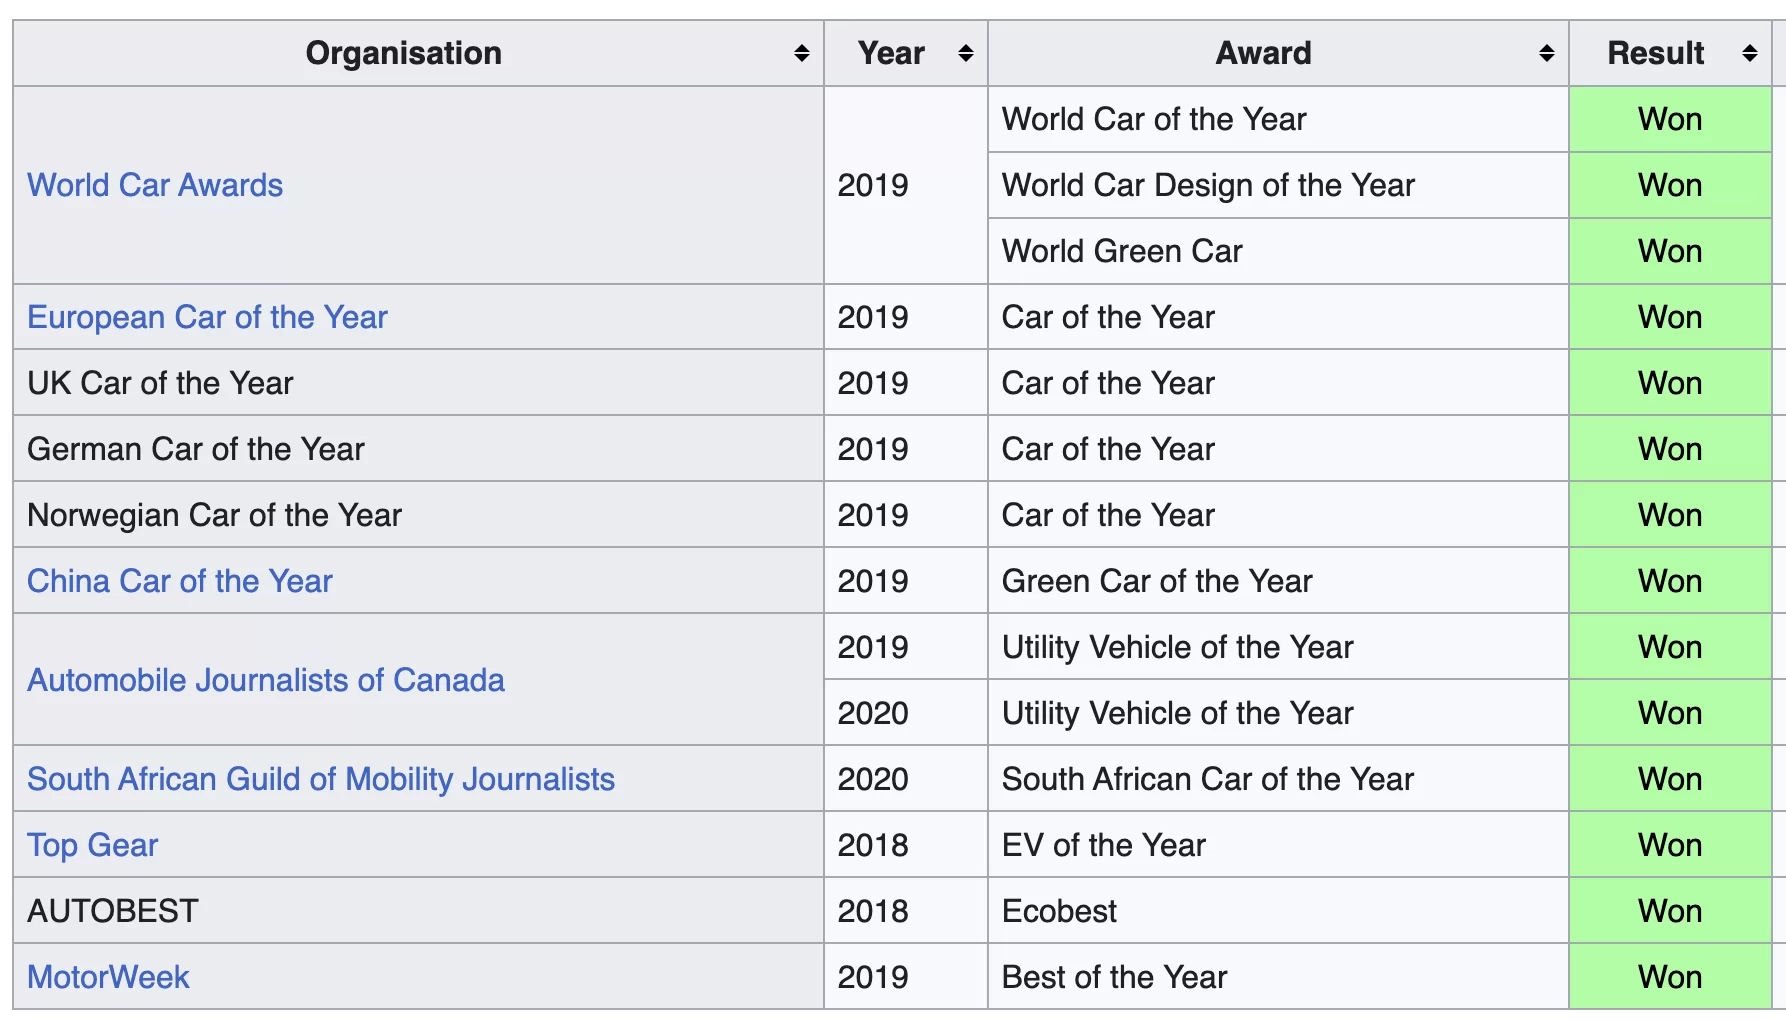
Task: Select World Car Design of the Year cell
Action: pyautogui.click(x=1278, y=185)
